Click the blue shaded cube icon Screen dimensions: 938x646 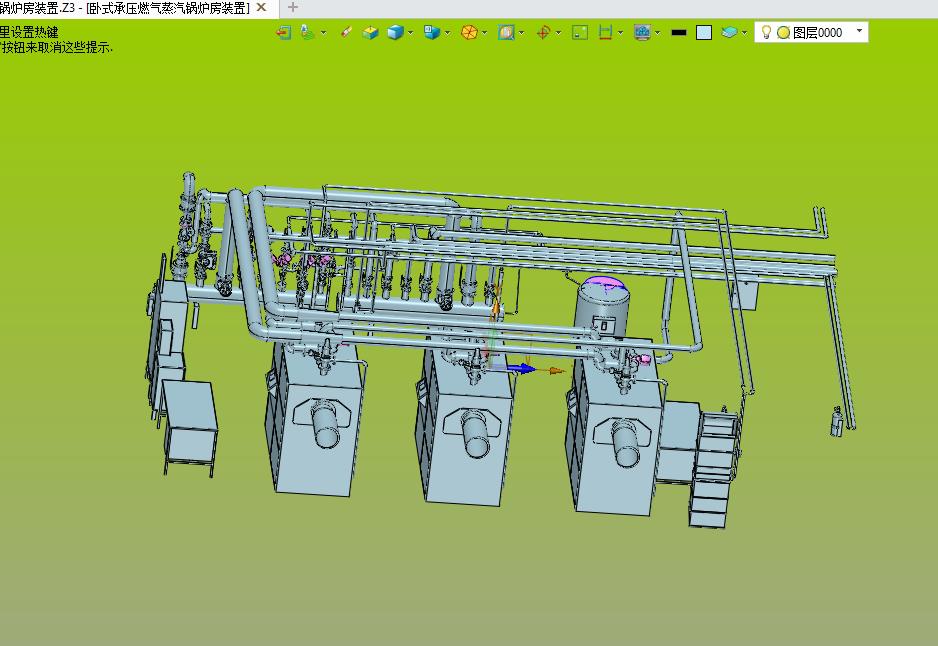coord(396,32)
